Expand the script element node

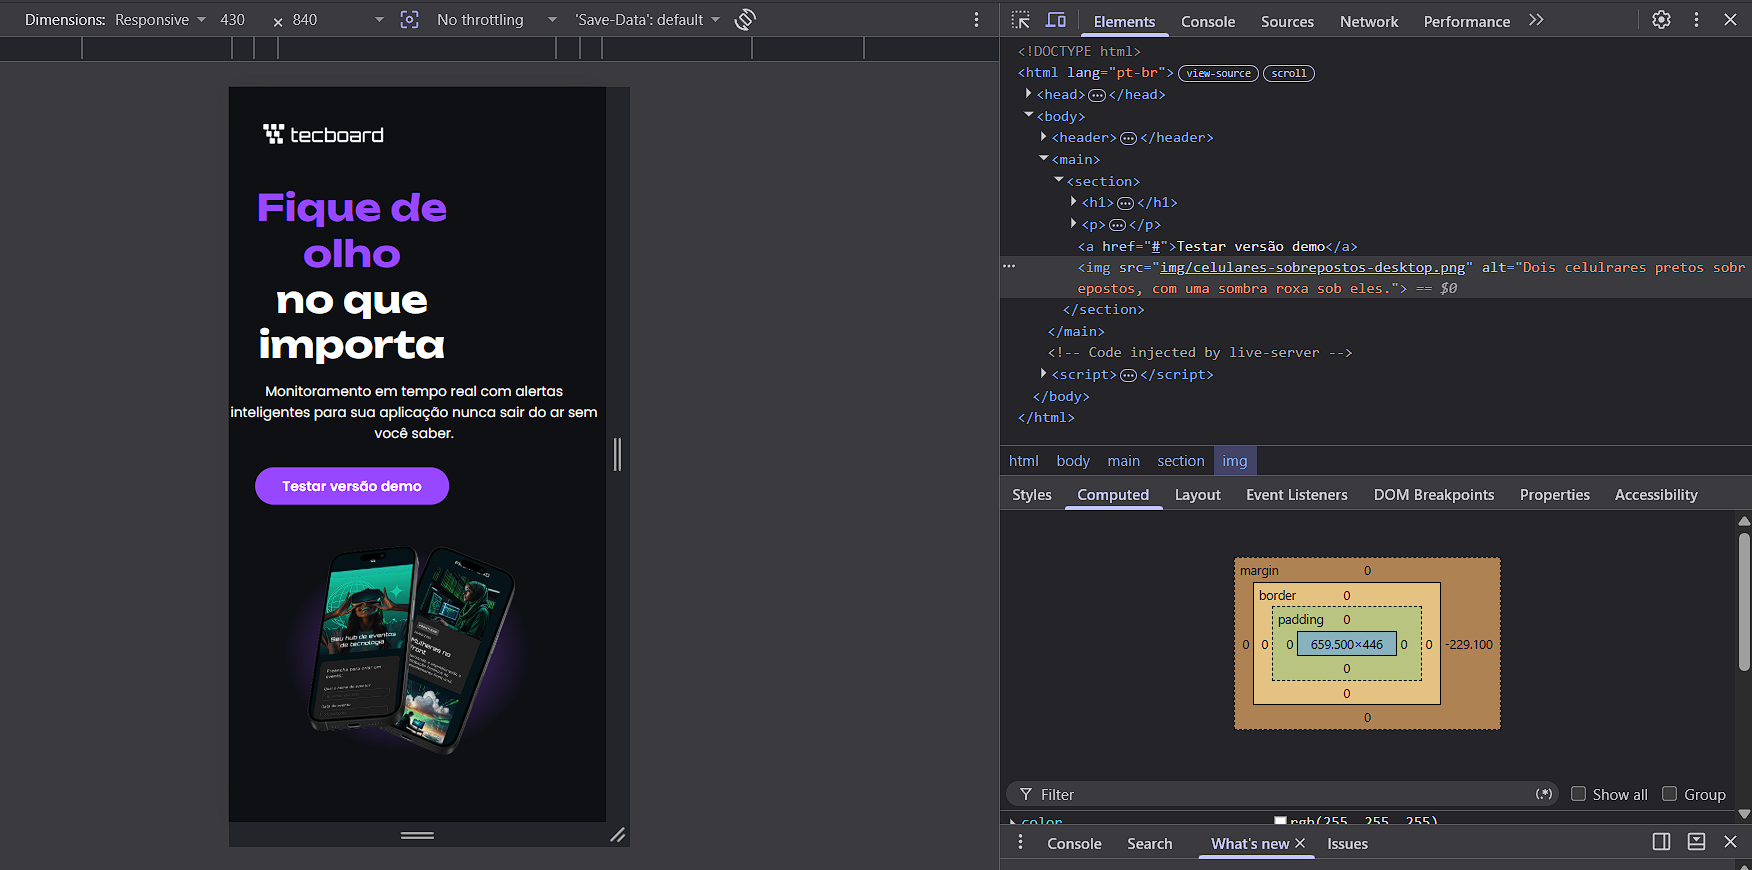(1043, 374)
